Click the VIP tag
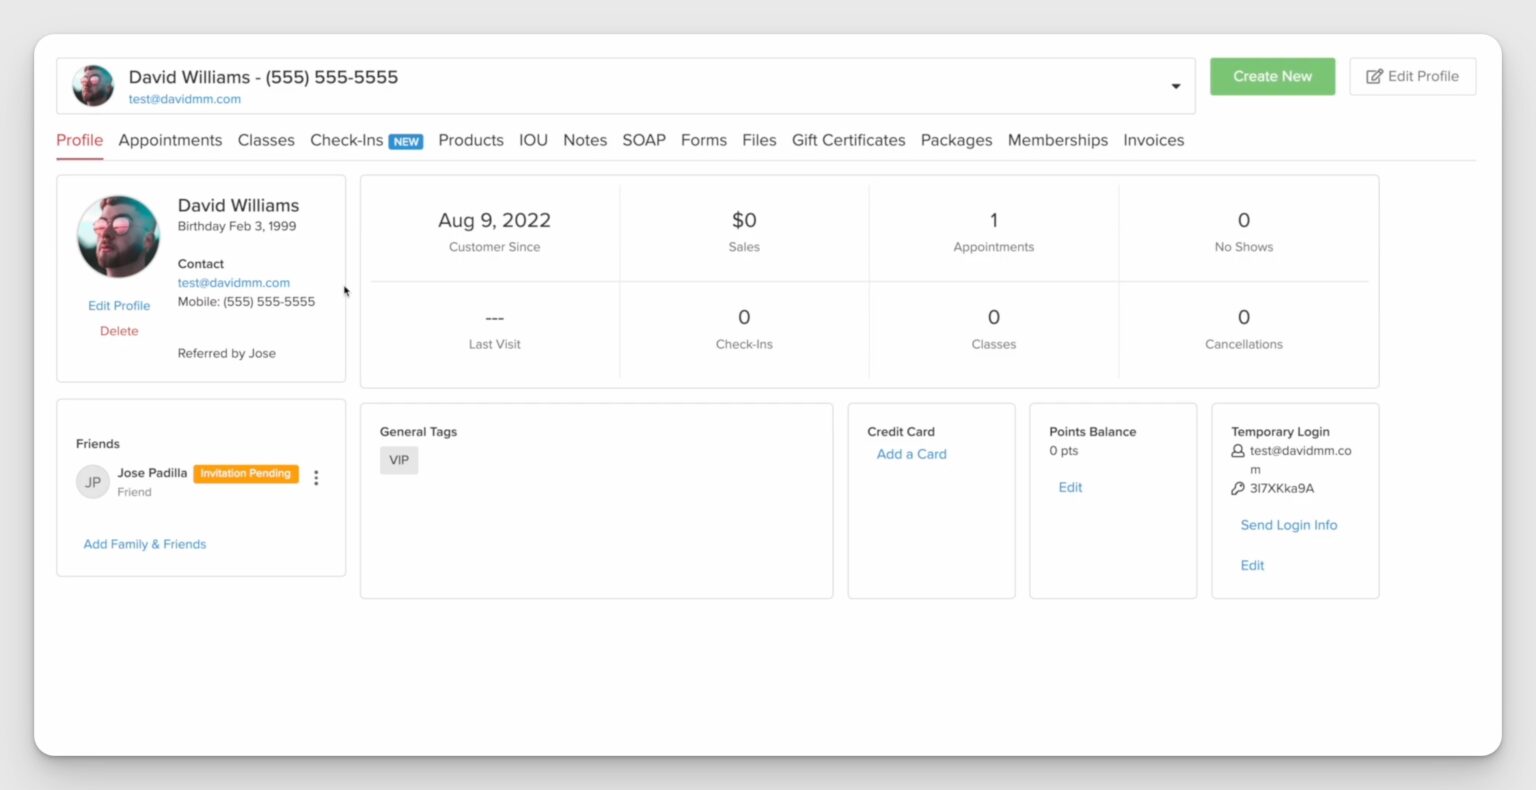Image resolution: width=1536 pixels, height=790 pixels. (x=399, y=460)
